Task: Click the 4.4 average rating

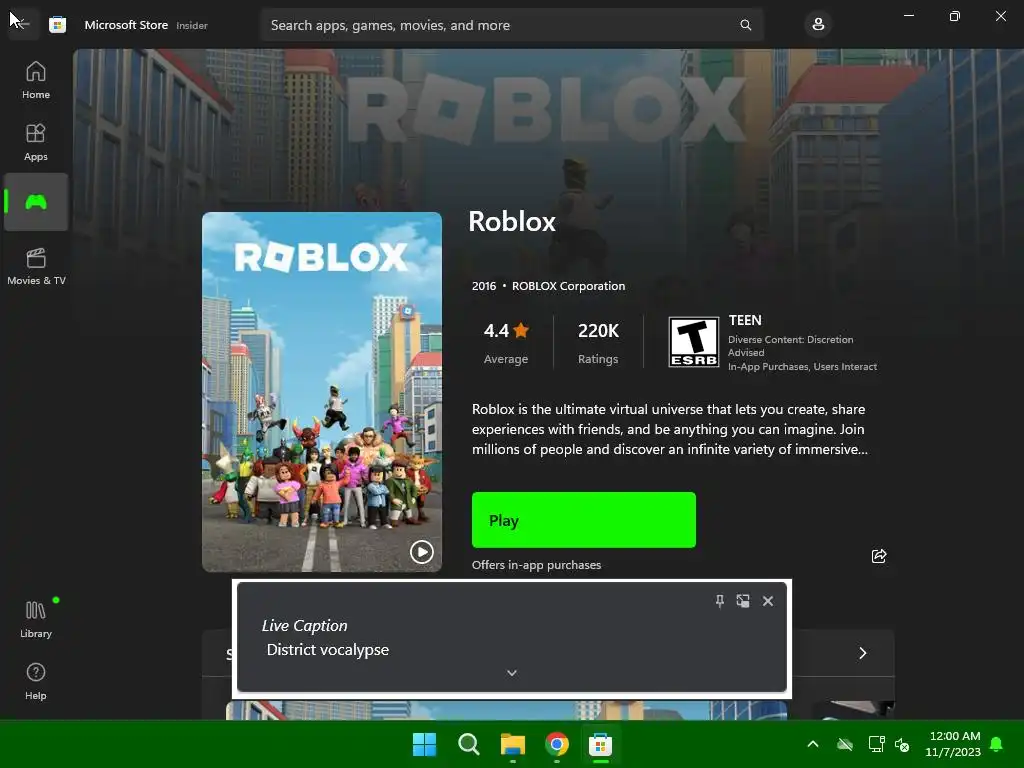Action: (506, 342)
